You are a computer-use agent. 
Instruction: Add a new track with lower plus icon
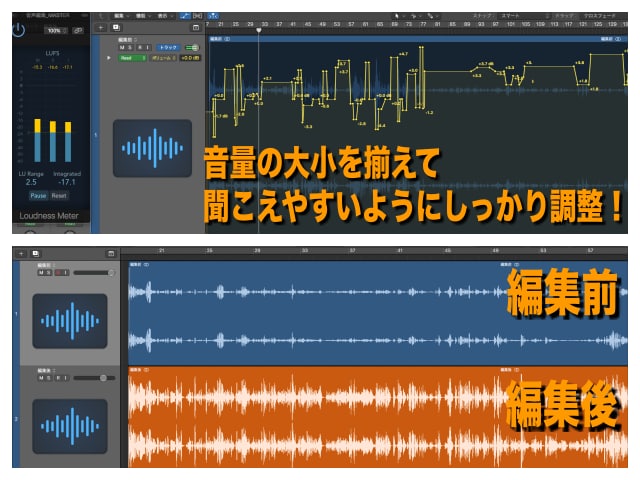point(21,253)
